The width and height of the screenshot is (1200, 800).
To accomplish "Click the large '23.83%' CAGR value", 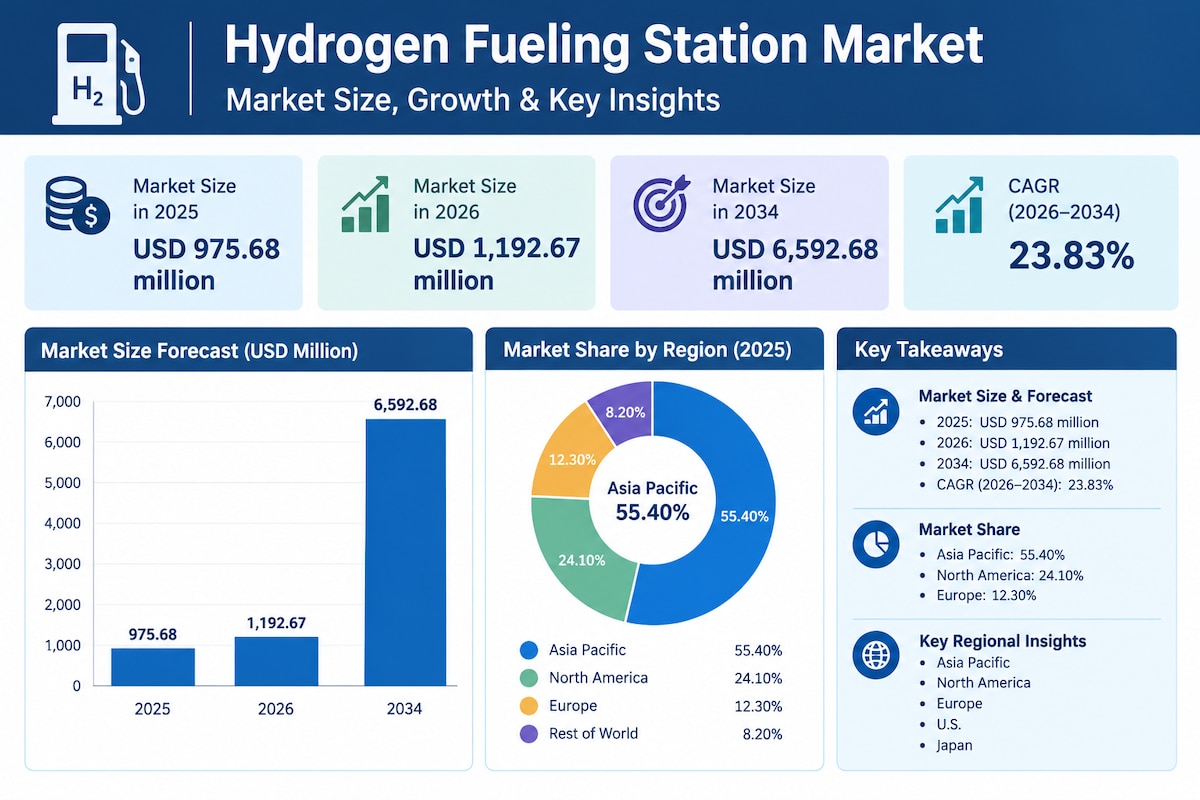I will [x=1071, y=255].
